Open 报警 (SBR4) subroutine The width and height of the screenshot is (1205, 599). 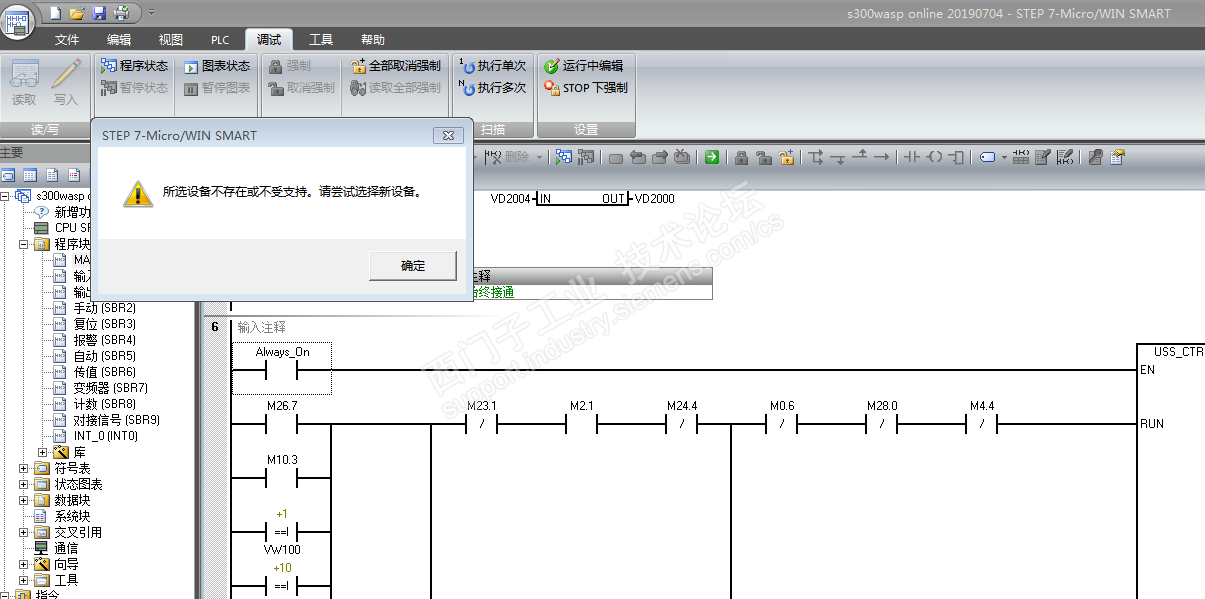point(105,340)
